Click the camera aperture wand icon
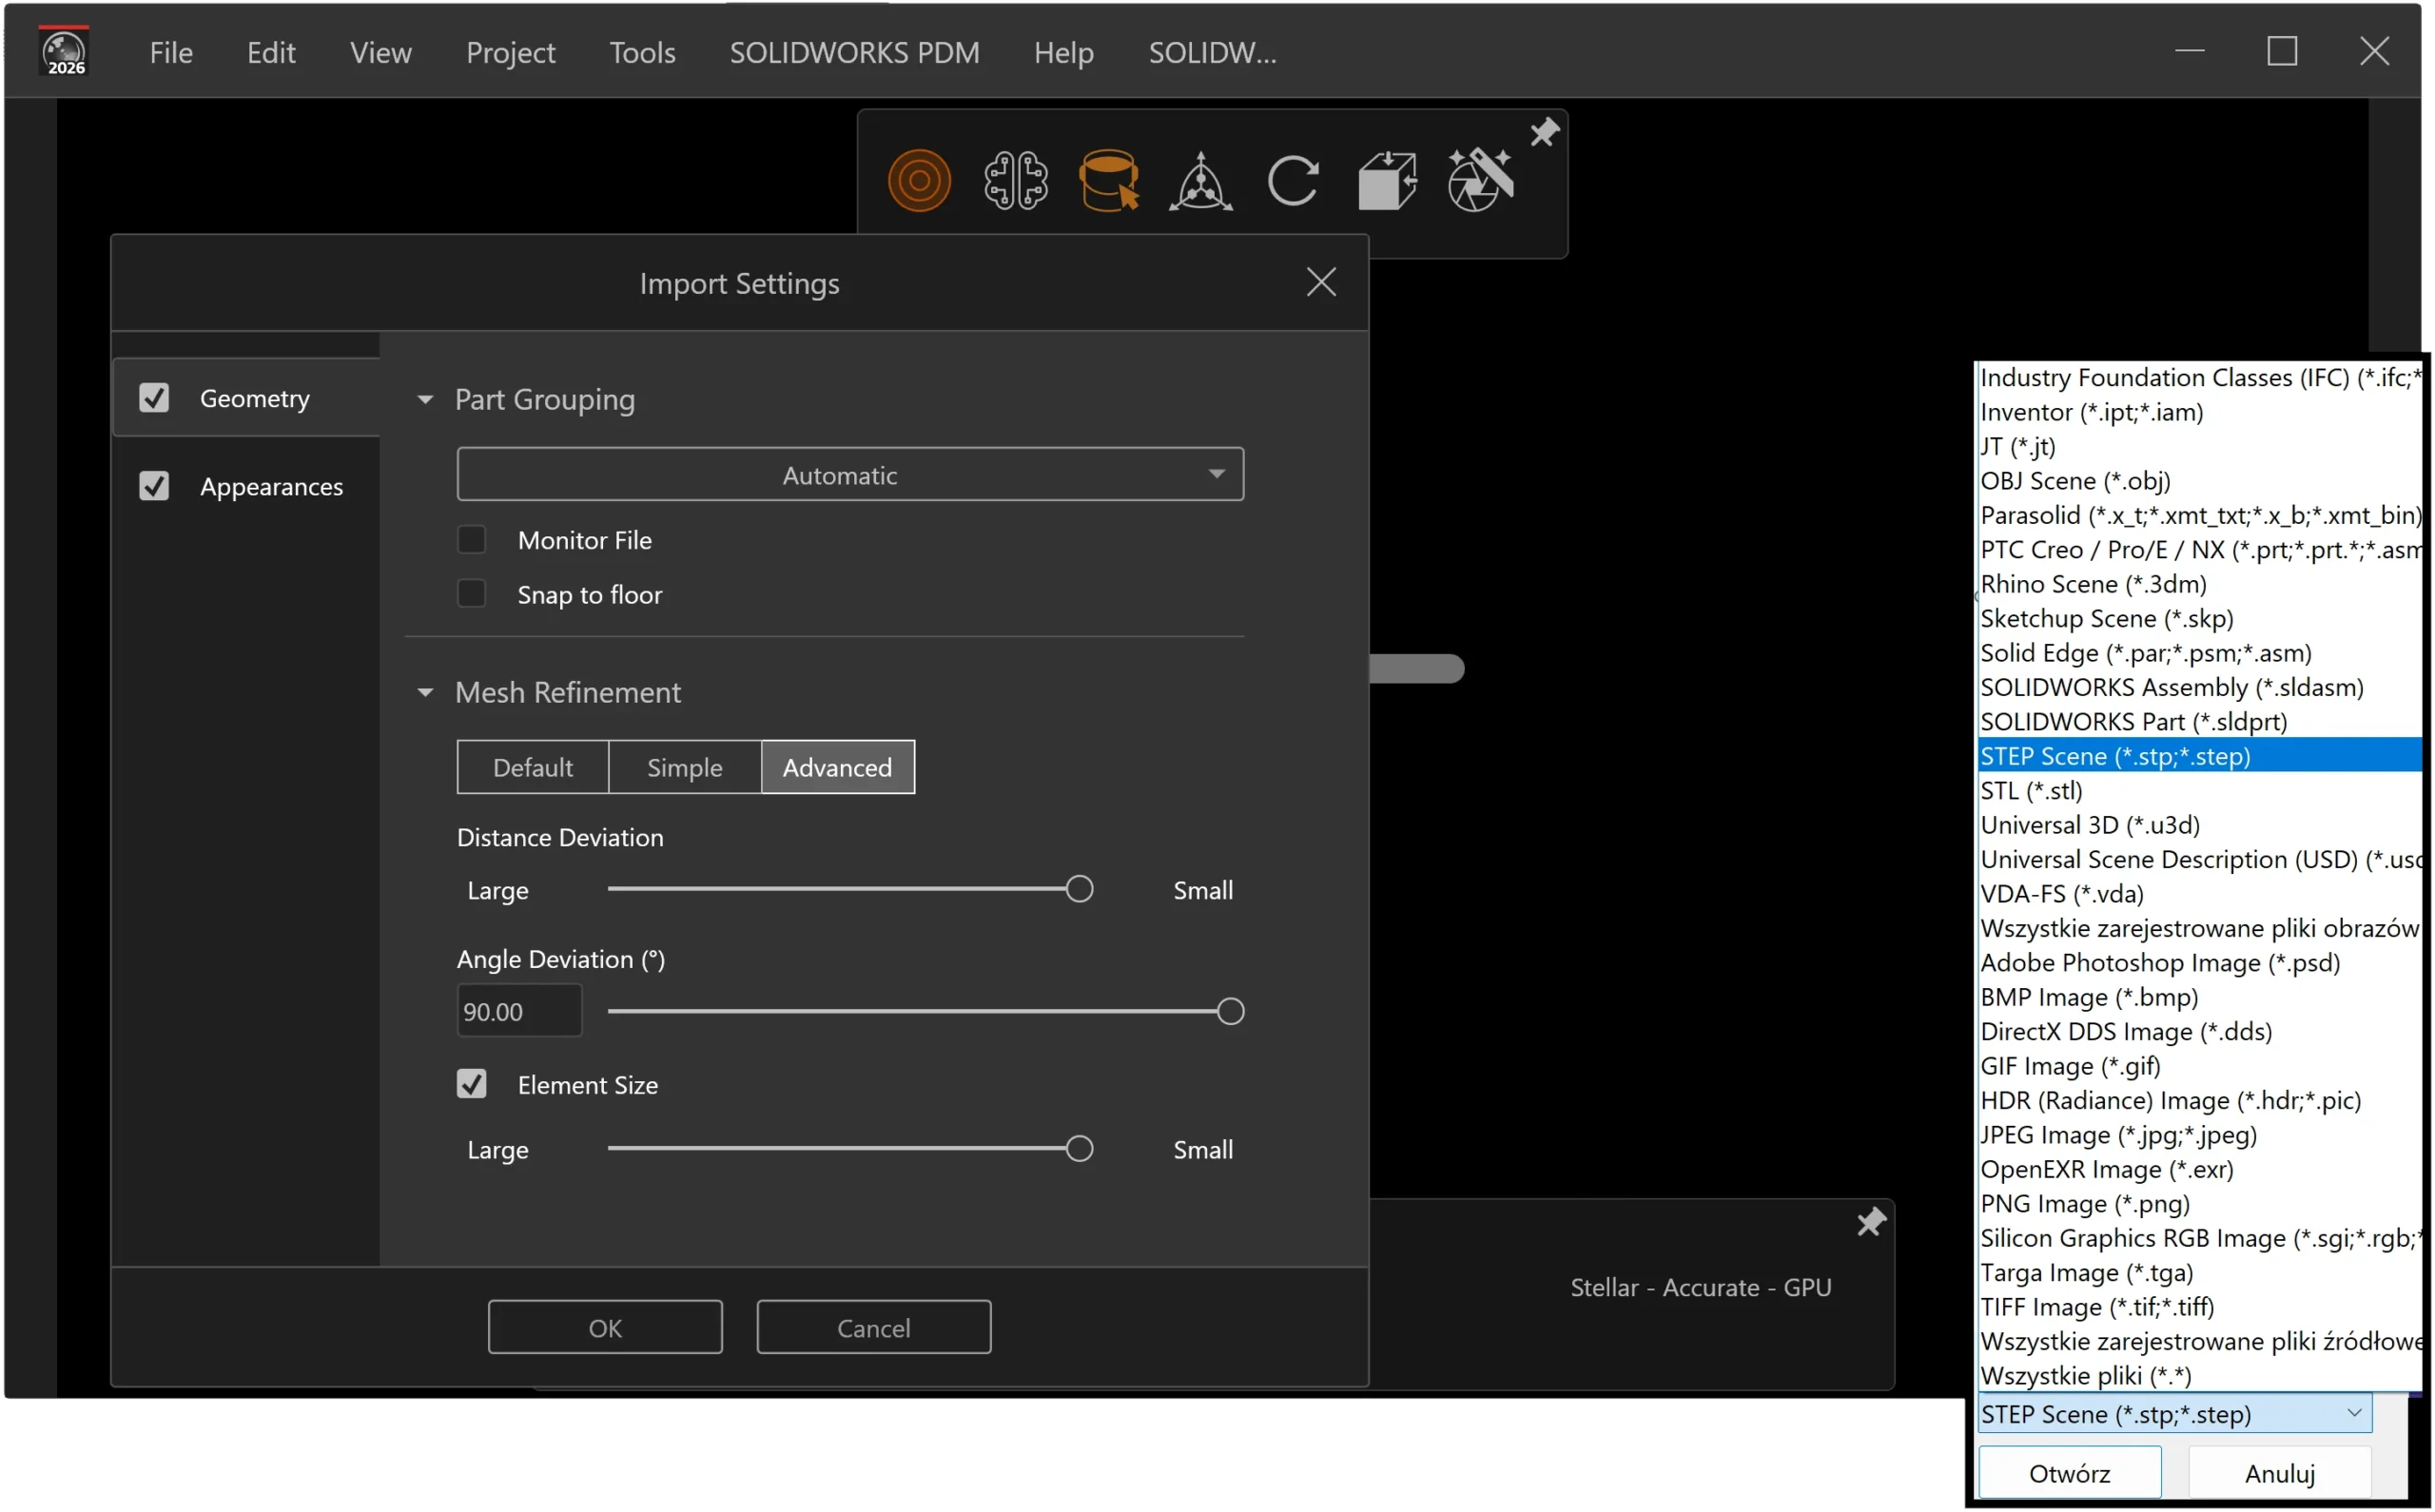This screenshot has height=1512, width=2435. [x=1480, y=181]
